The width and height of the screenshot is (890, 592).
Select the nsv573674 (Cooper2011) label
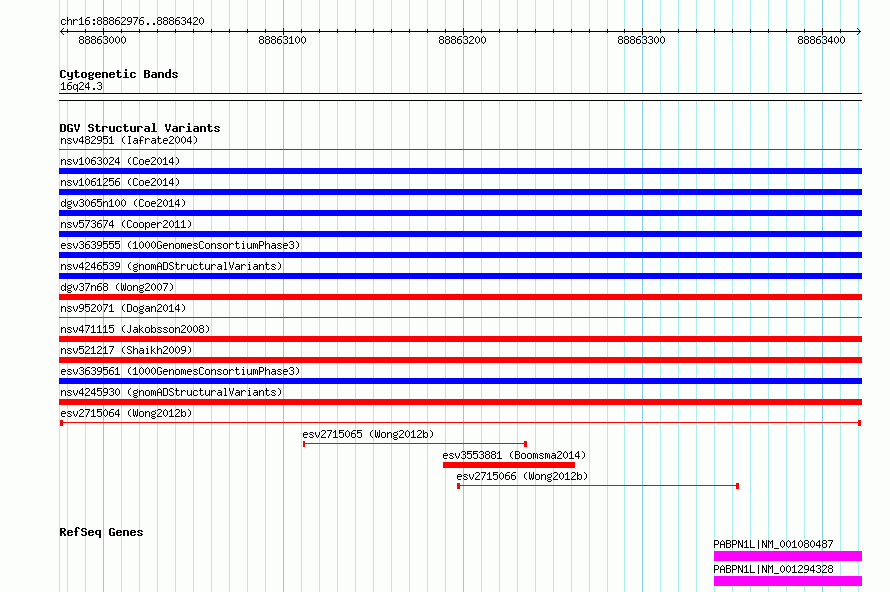(126, 224)
